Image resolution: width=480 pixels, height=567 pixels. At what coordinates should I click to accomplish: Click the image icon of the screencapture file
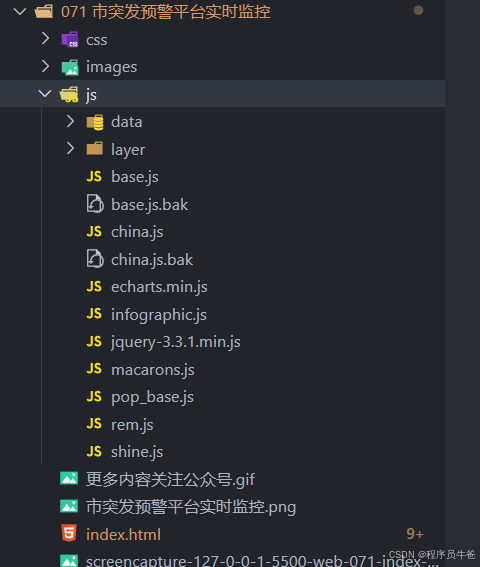click(x=69, y=560)
